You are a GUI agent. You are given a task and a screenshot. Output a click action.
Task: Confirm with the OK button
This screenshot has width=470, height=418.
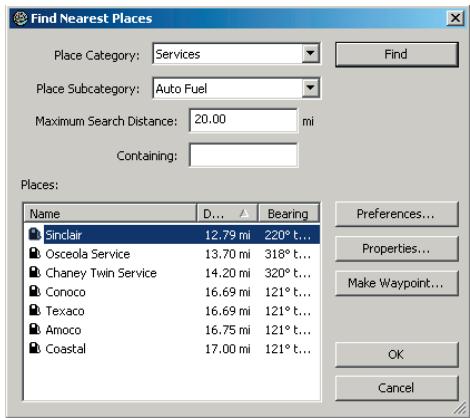397,355
